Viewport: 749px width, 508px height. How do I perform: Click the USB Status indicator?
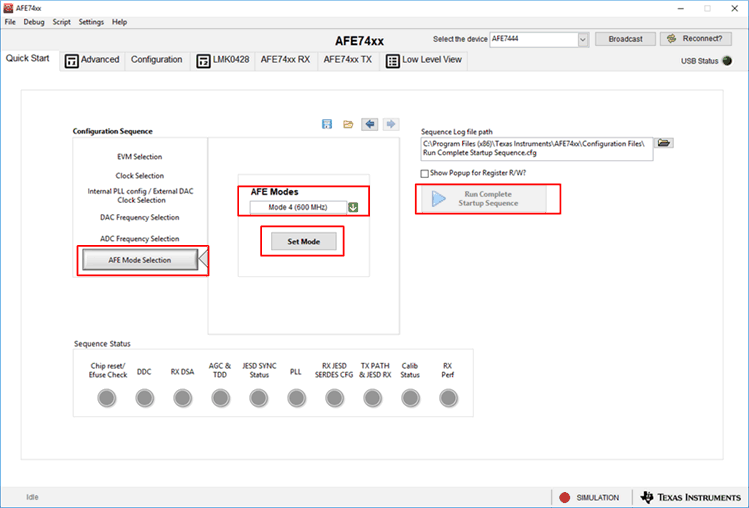[x=728, y=61]
